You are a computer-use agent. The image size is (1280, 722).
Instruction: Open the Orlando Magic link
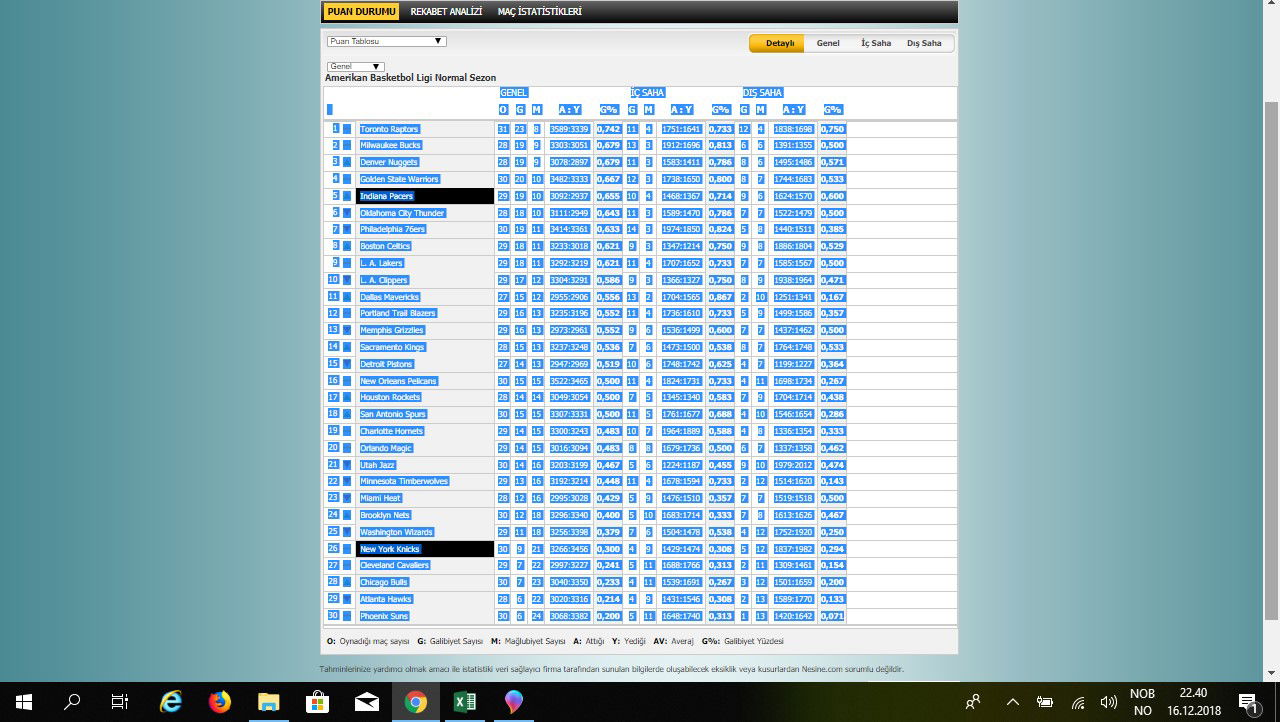coord(387,448)
